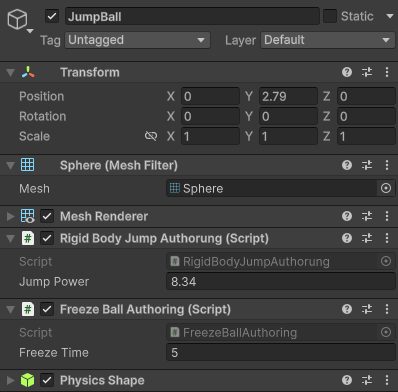Click the Position X field
Viewport: 398px width, 392px height.
pyautogui.click(x=210, y=96)
